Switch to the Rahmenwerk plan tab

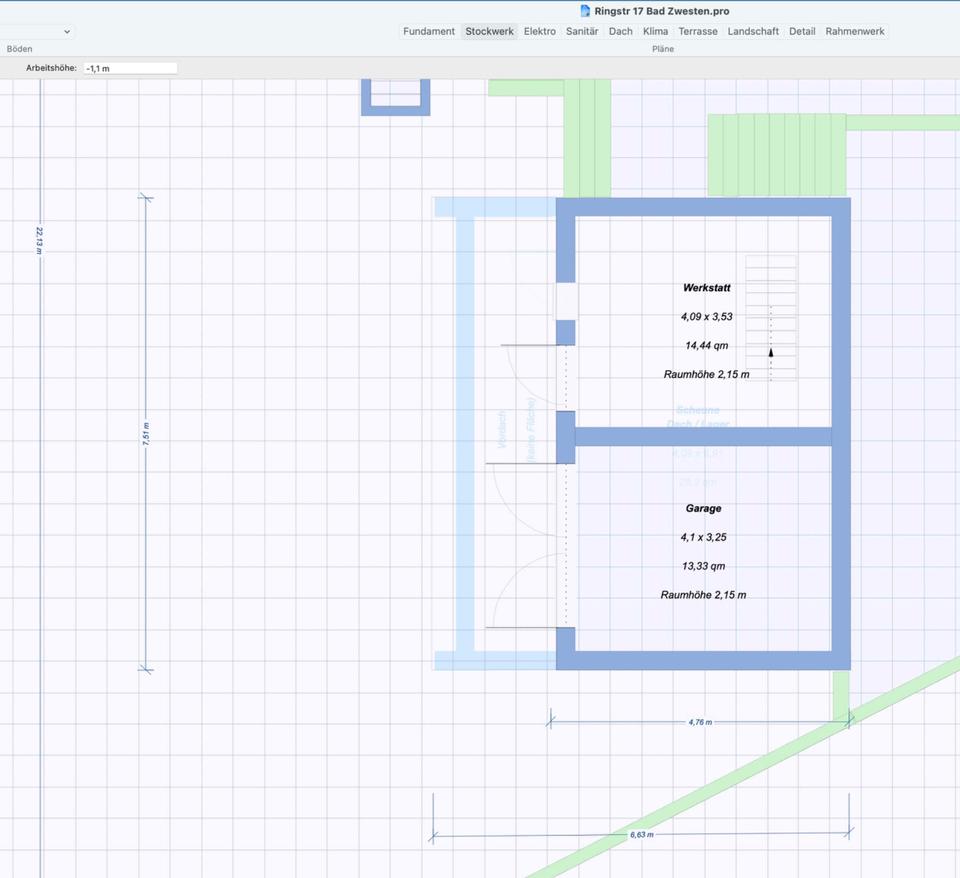[855, 31]
